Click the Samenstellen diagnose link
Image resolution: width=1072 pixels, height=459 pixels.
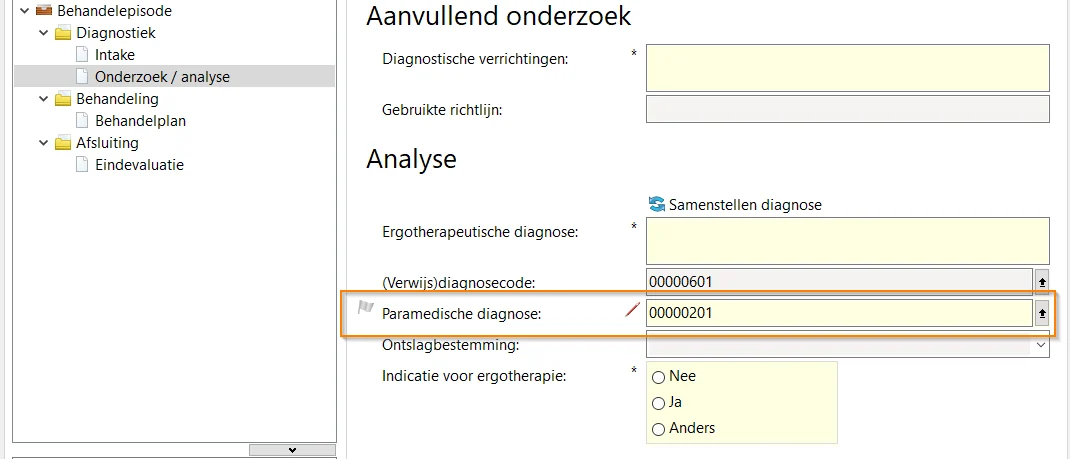coord(745,204)
